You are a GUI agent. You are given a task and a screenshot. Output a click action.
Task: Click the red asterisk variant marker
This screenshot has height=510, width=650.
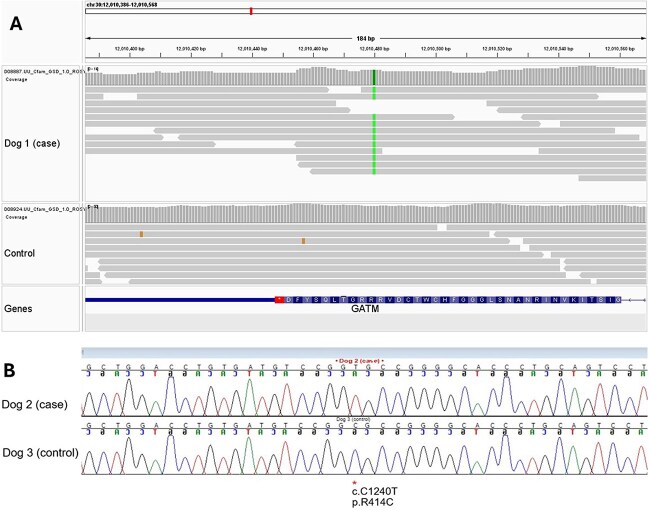coord(354,483)
